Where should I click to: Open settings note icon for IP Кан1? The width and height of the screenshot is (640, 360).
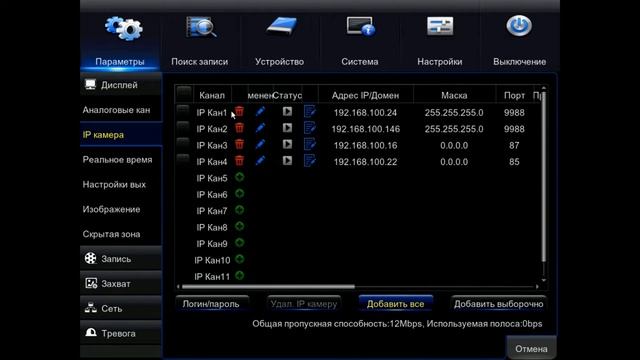tap(310, 111)
